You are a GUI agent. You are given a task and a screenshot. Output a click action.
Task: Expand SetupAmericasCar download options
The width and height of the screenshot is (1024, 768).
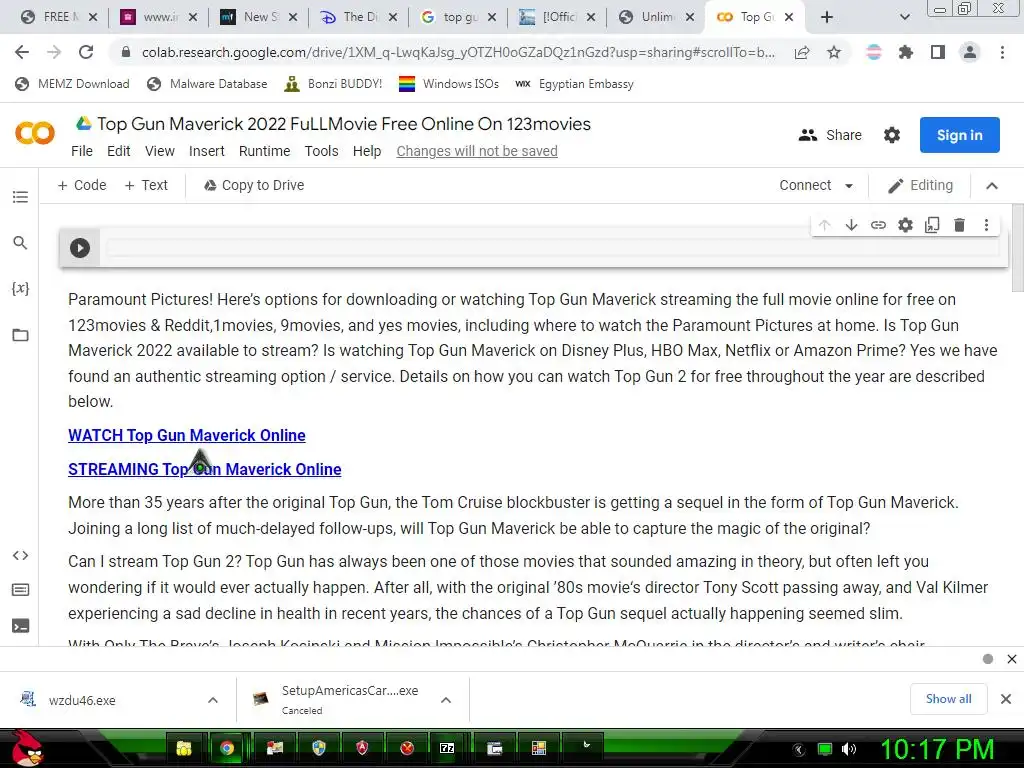[x=446, y=700]
